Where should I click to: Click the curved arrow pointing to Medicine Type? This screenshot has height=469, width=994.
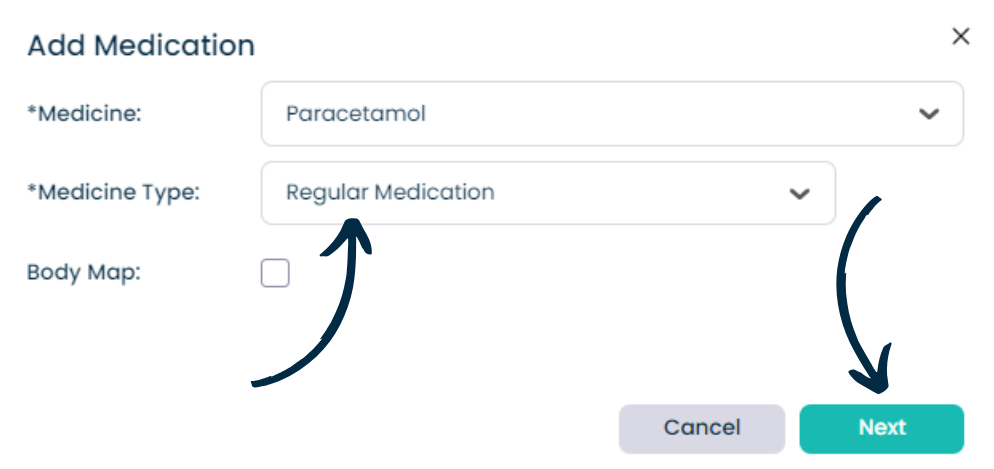pos(312,302)
